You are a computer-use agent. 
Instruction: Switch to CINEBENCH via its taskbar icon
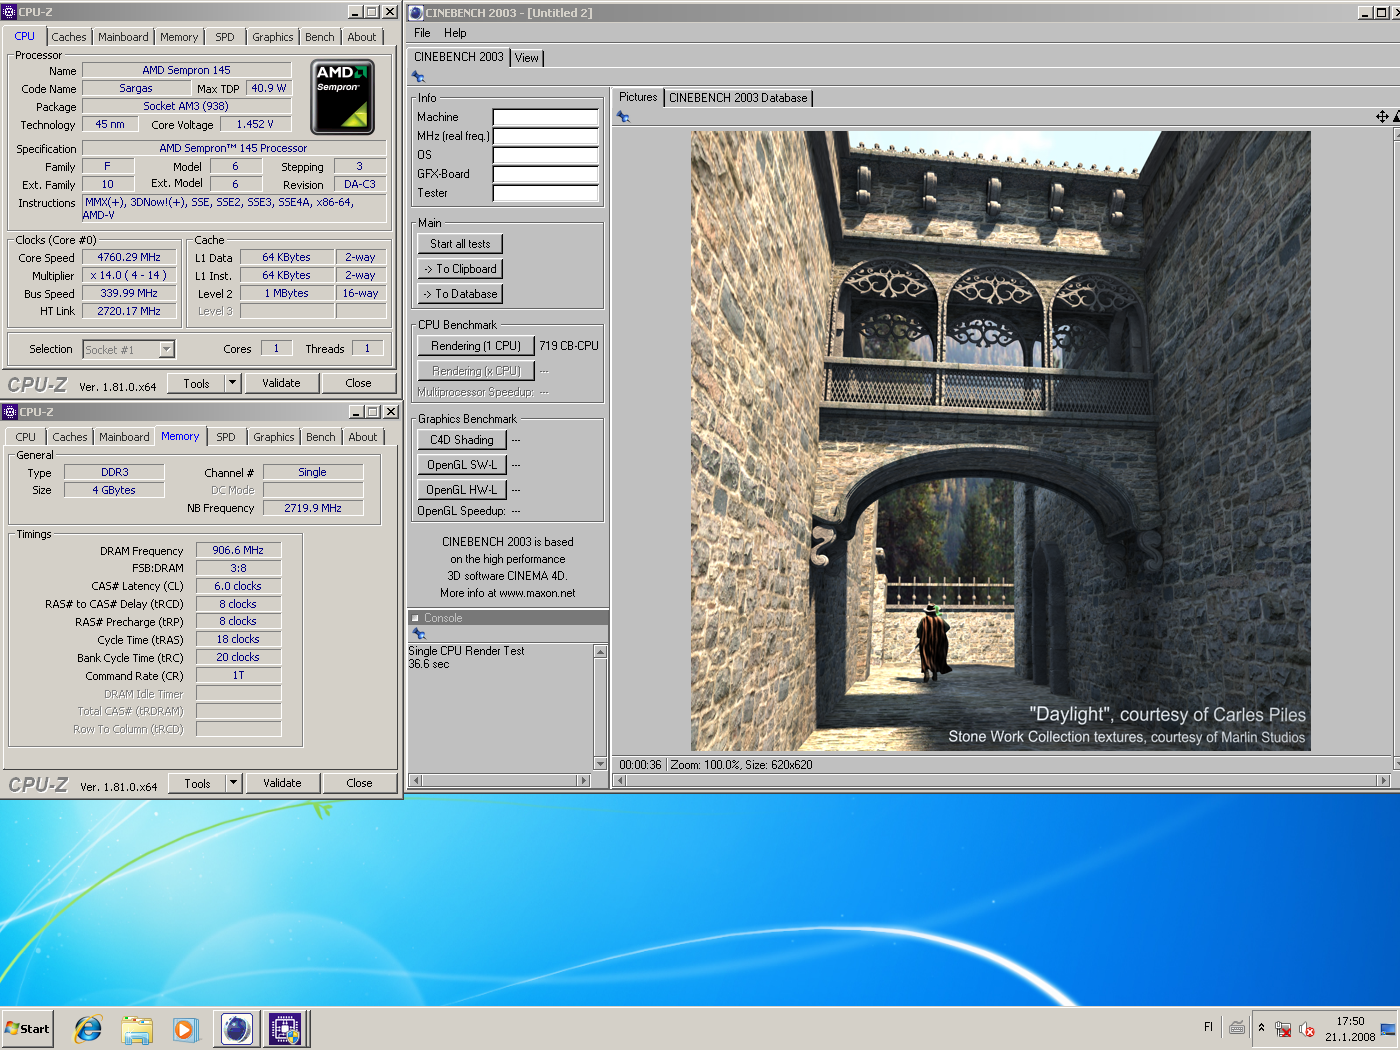point(237,1028)
